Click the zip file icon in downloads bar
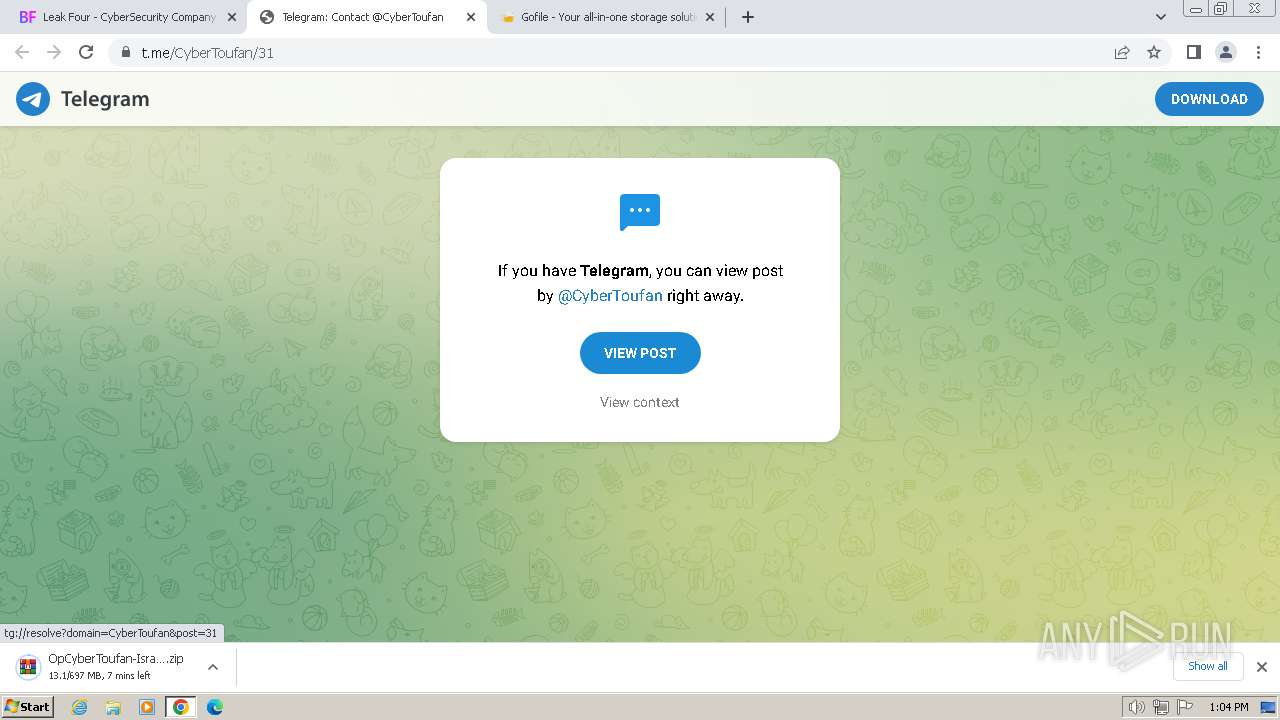Viewport: 1280px width, 720px height. 29,666
